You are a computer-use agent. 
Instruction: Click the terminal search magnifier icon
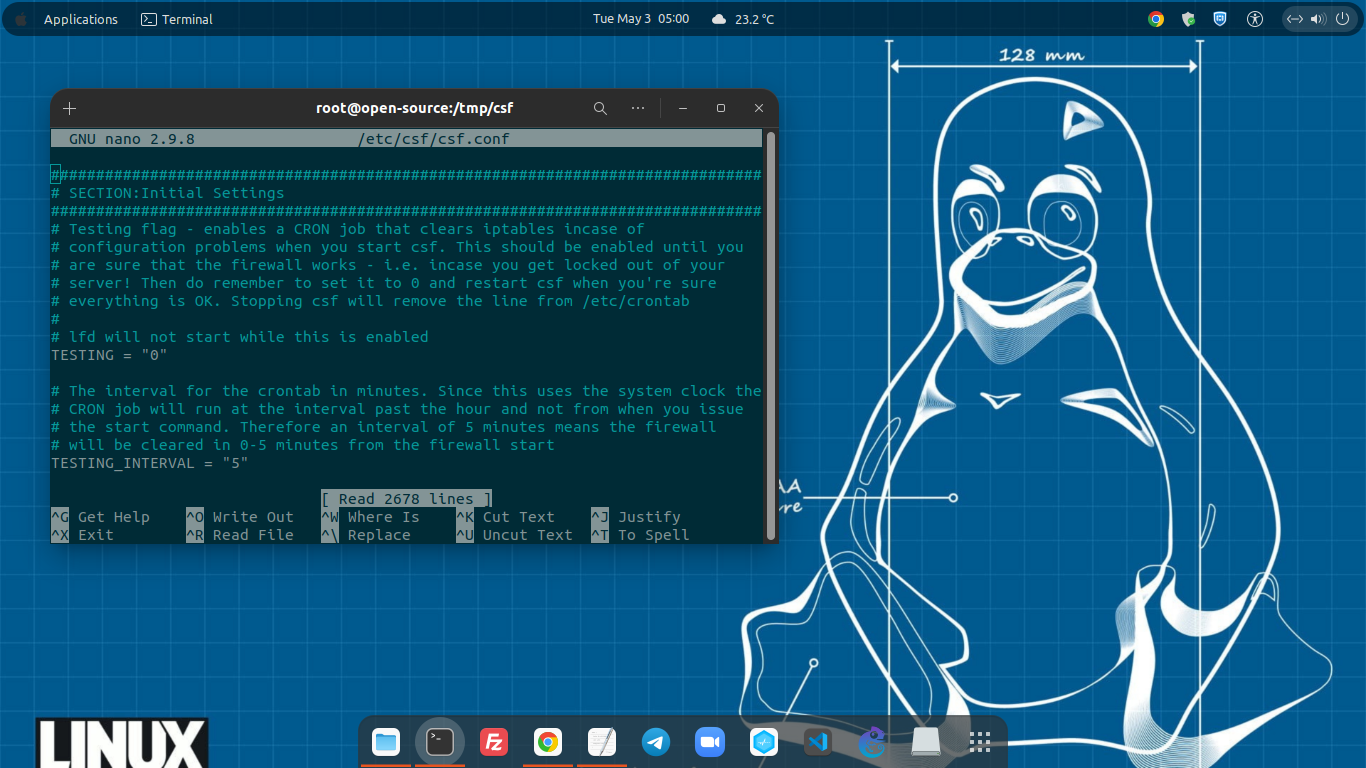tap(600, 108)
